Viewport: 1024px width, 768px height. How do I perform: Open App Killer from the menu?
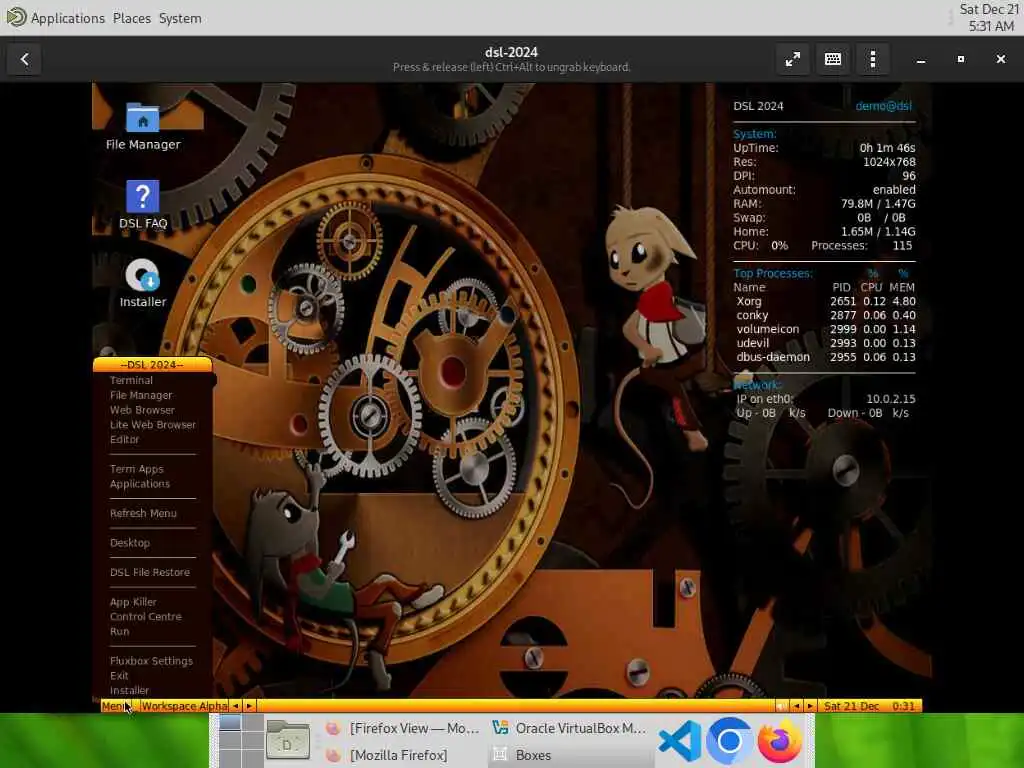point(133,602)
